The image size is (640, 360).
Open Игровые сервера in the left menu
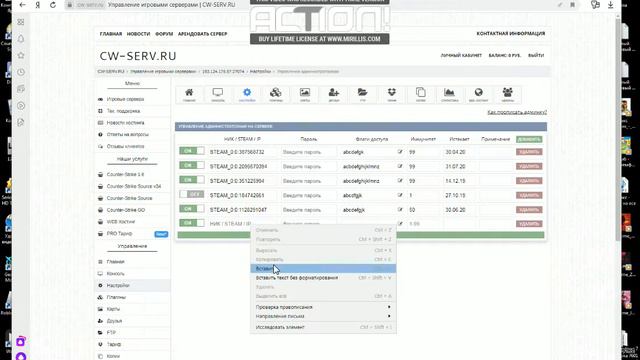(125, 99)
